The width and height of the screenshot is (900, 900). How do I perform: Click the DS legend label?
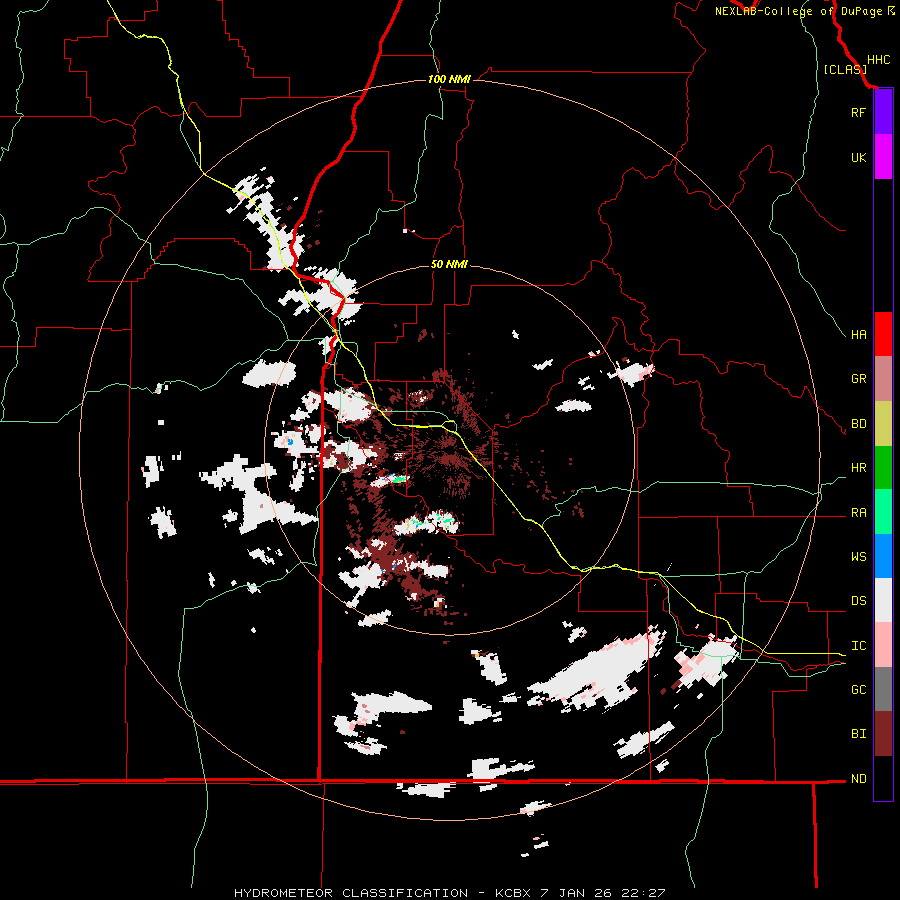858,601
